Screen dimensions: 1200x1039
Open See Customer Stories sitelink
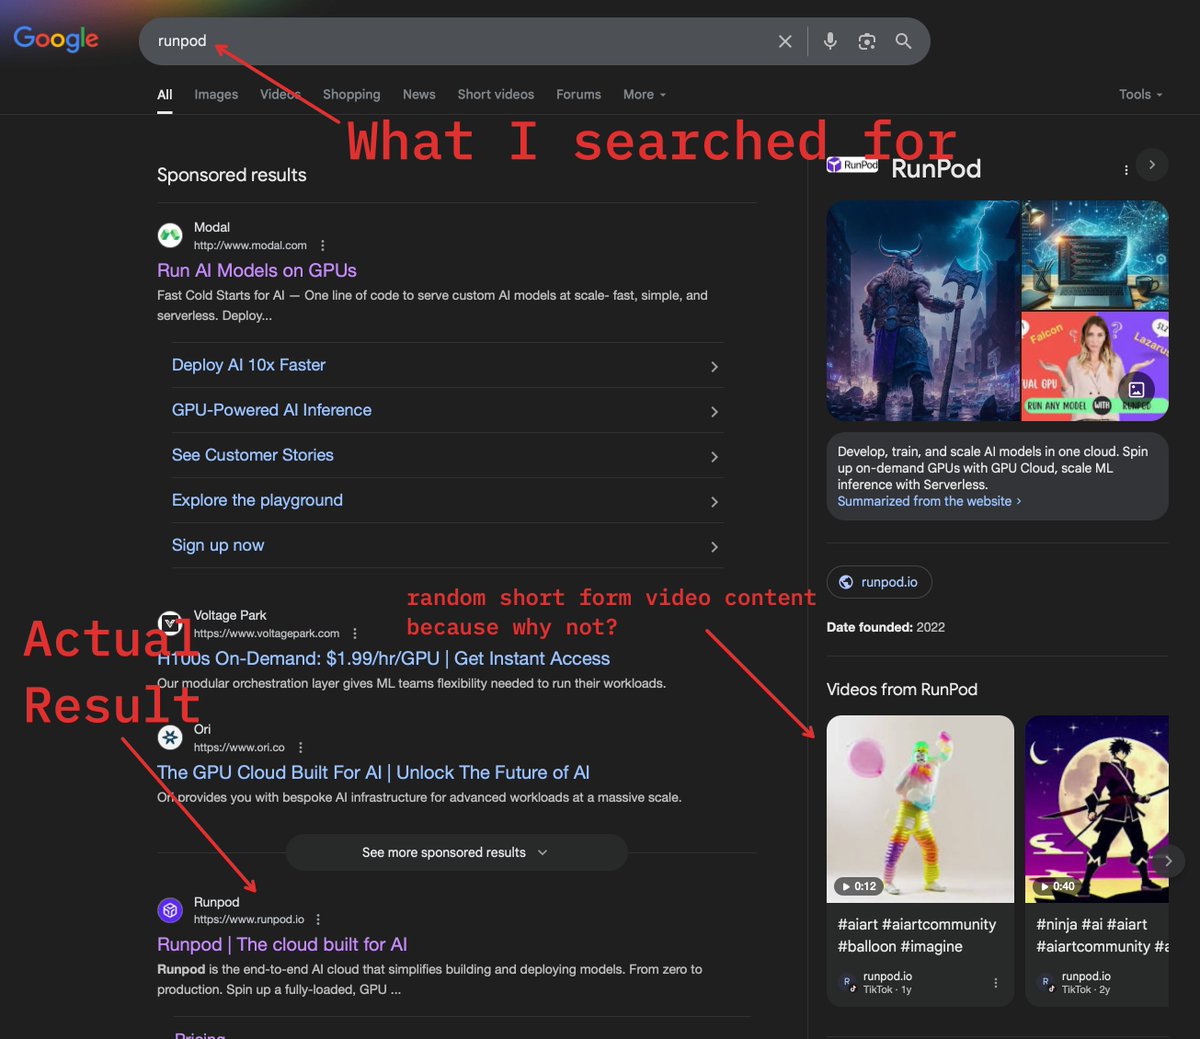tap(447, 455)
